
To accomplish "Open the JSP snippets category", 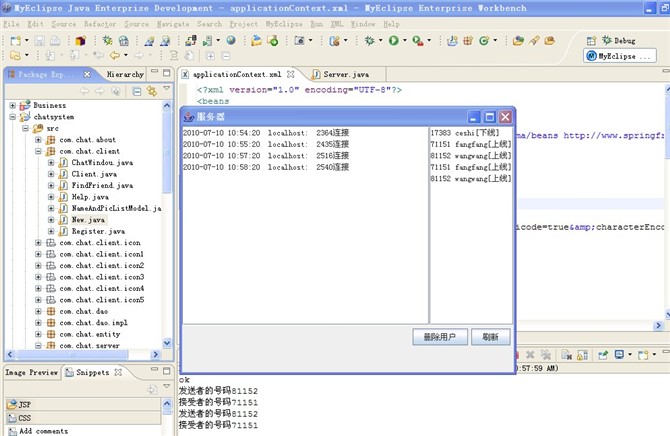I will (x=83, y=404).
